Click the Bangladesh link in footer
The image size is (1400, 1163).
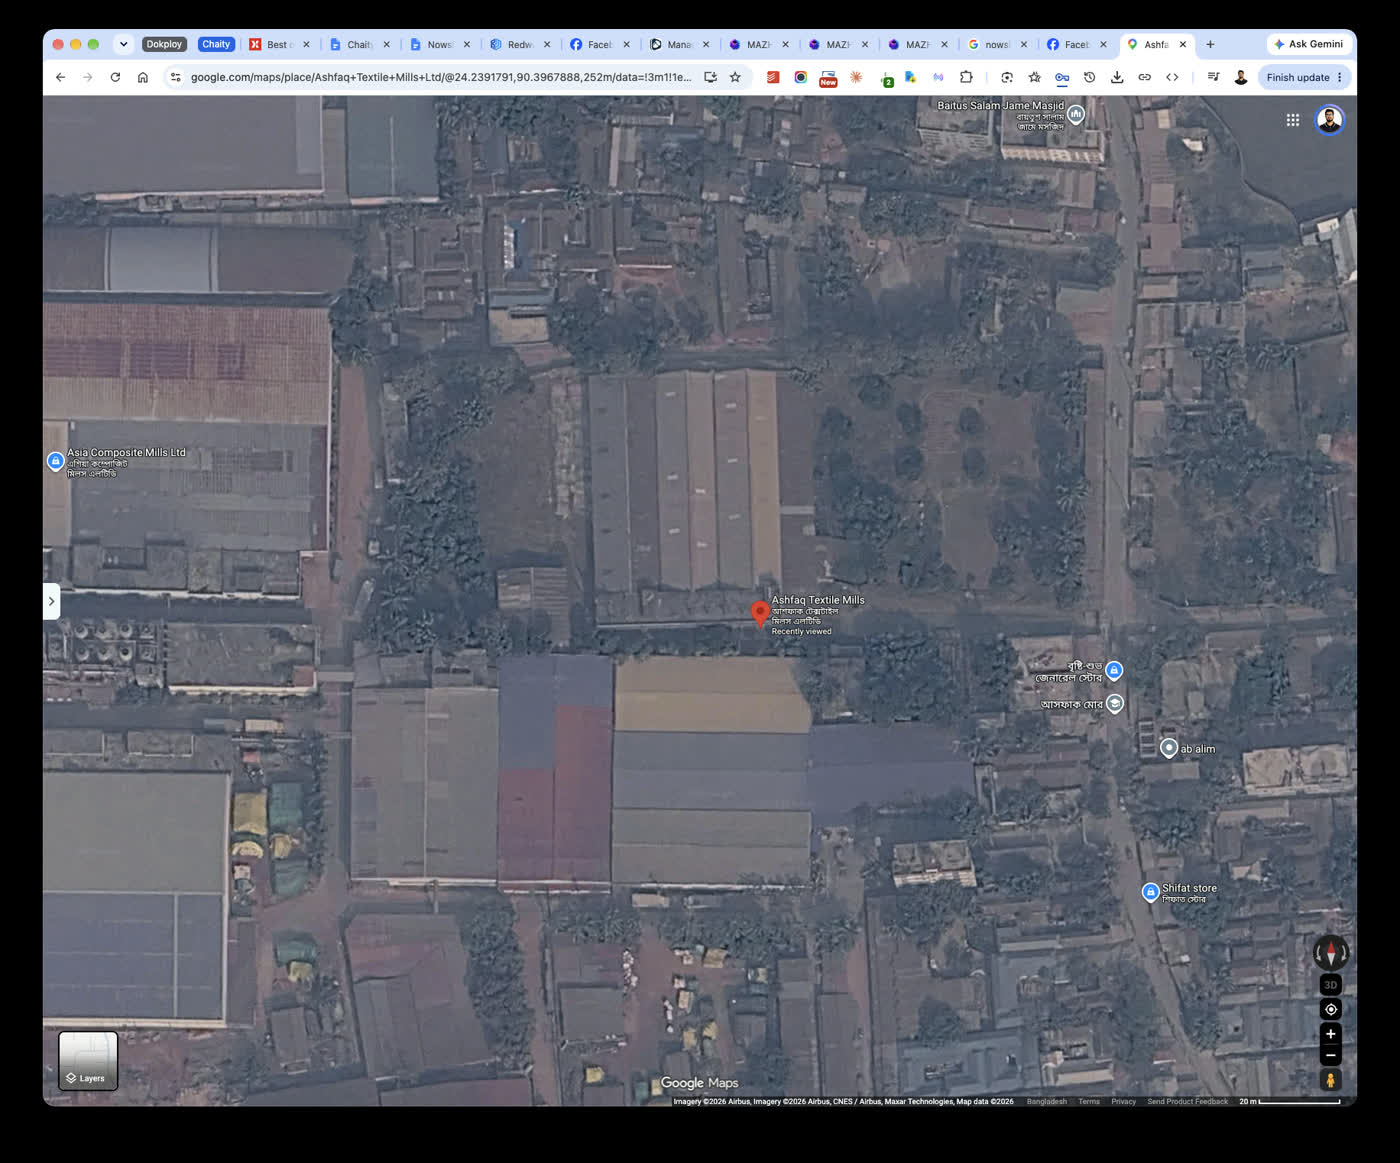[1046, 1101]
